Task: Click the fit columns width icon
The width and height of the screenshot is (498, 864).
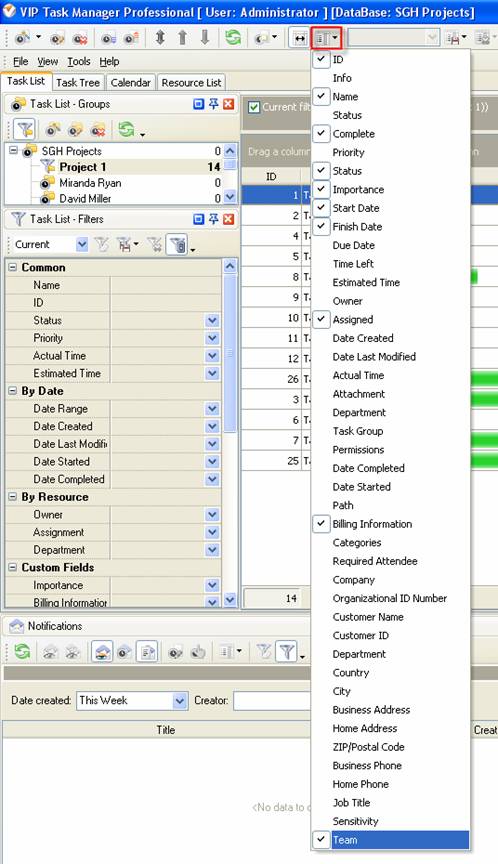Action: click(x=299, y=38)
